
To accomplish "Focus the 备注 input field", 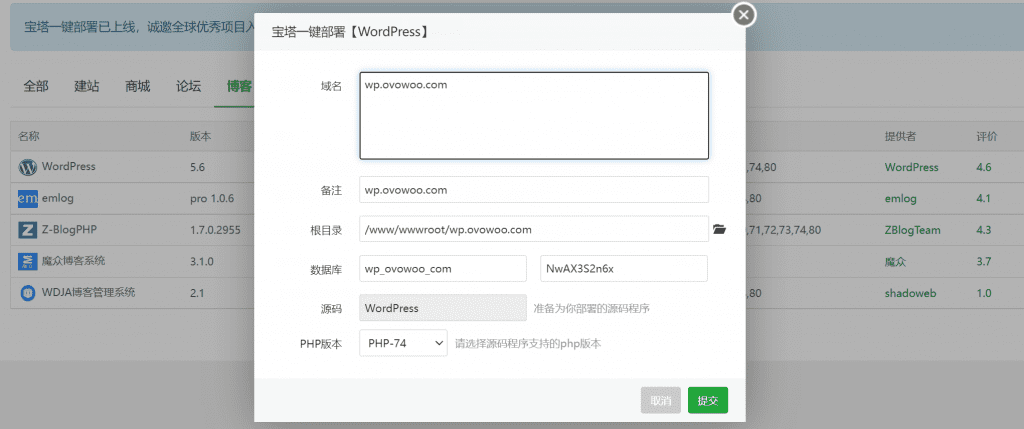I will 534,190.
